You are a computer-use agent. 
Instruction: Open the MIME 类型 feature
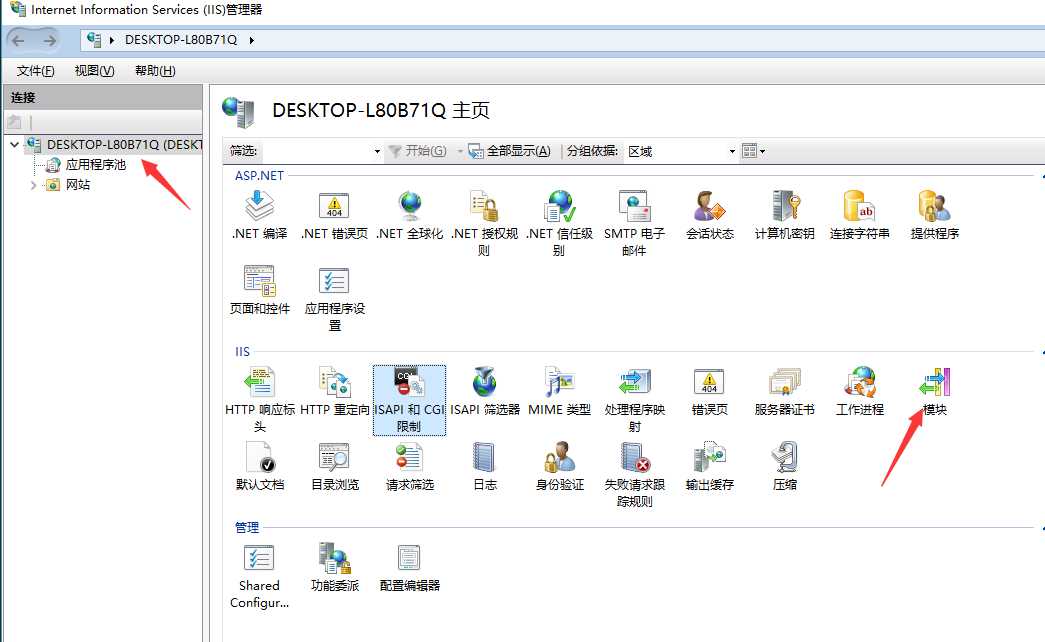[559, 392]
